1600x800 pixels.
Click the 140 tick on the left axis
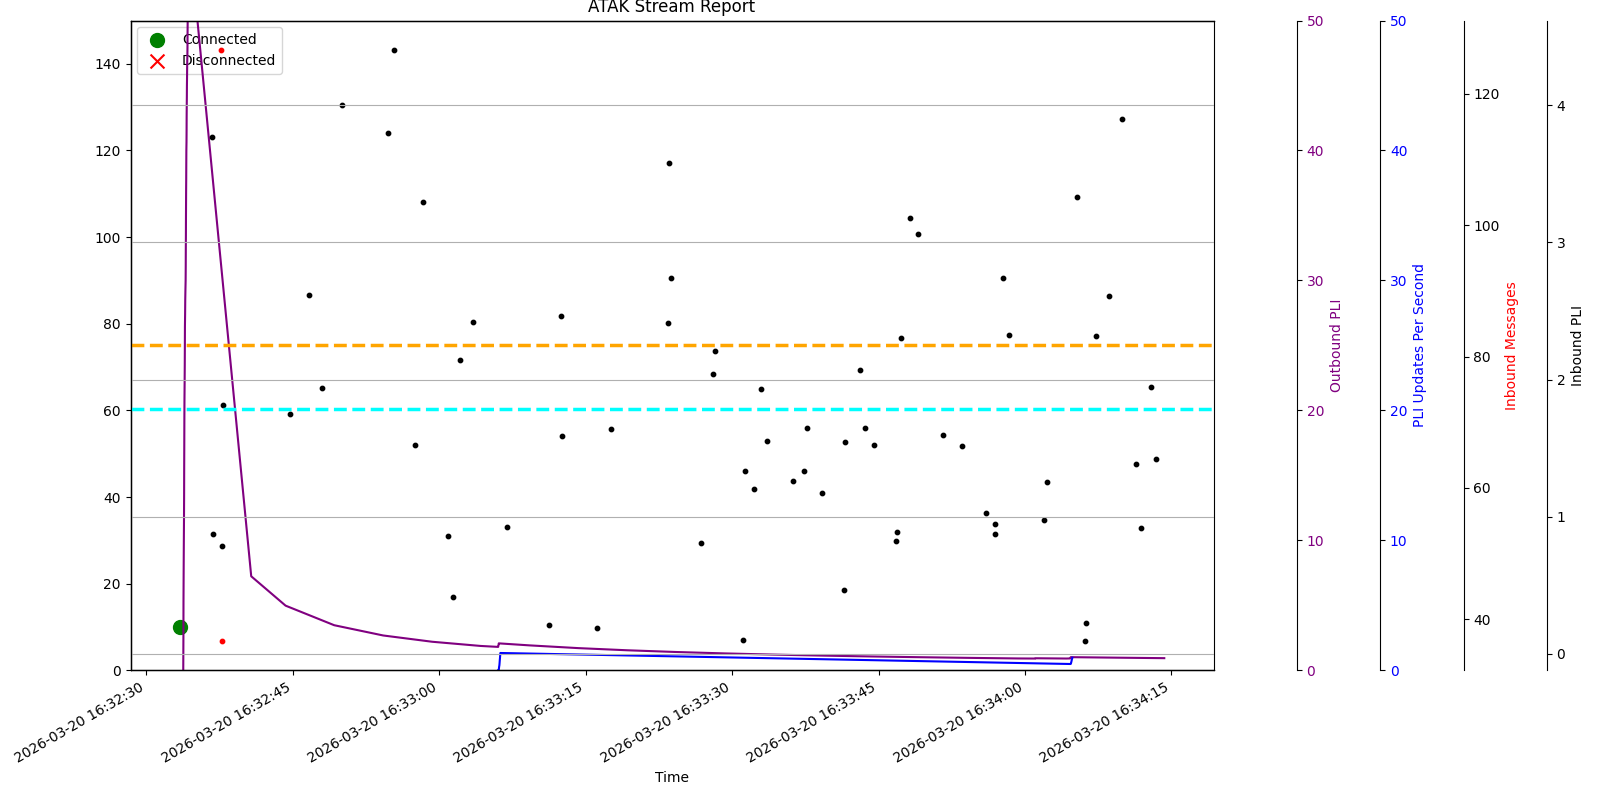pyautogui.click(x=107, y=64)
